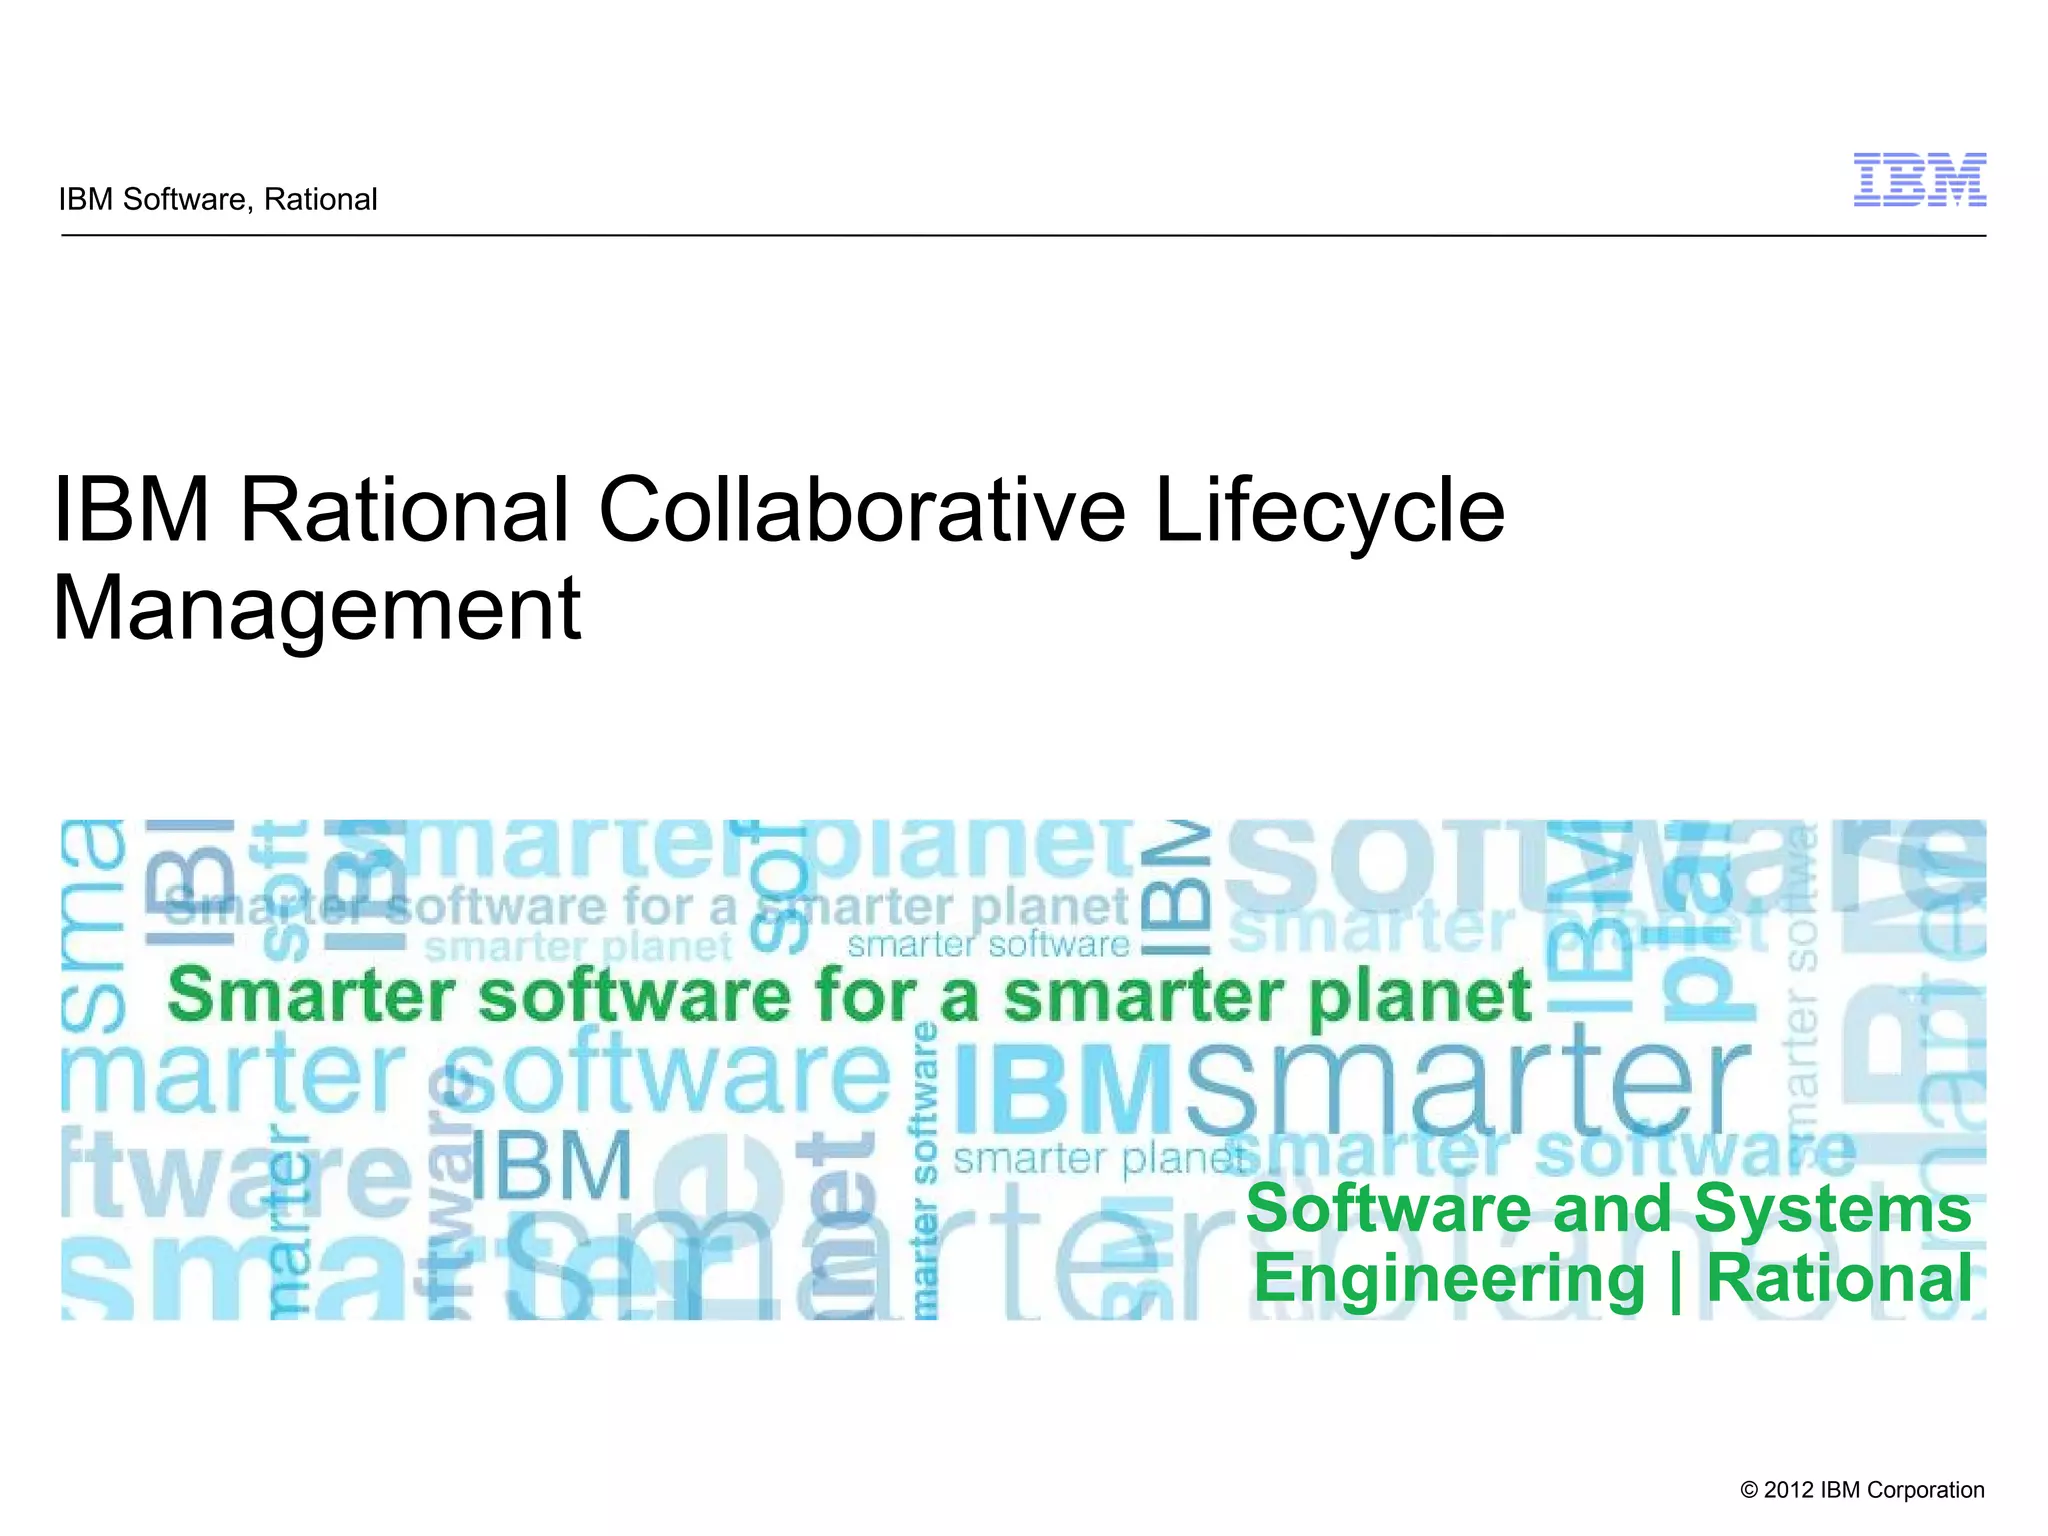The height and width of the screenshot is (1536, 2048).
Task: Click green 'Smarter software for a smarter planet' tagline
Action: click(848, 996)
